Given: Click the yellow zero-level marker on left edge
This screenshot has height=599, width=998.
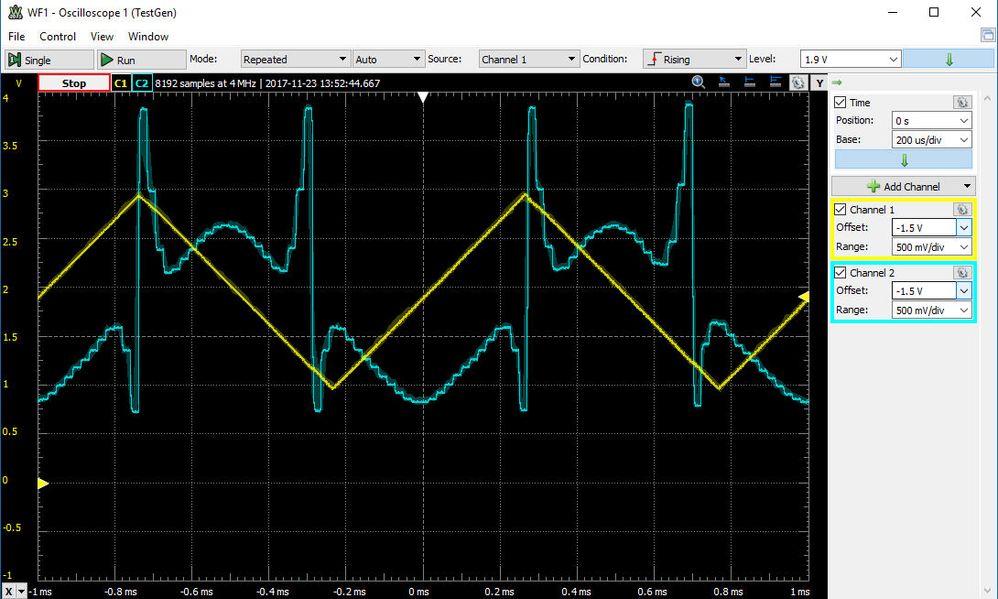Looking at the screenshot, I should [43, 484].
